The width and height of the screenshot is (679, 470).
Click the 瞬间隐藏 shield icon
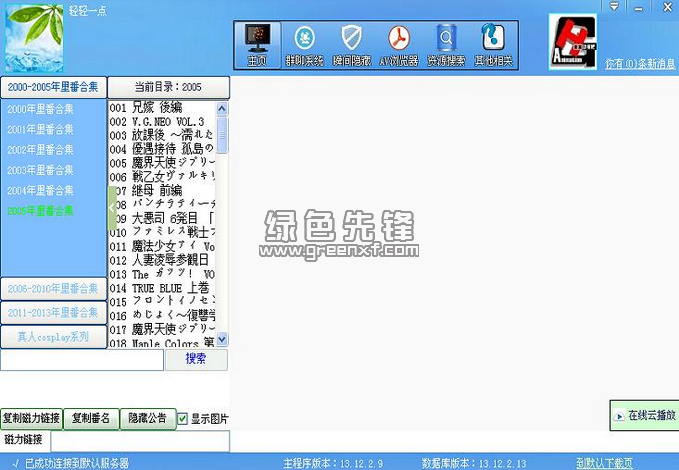351,45
